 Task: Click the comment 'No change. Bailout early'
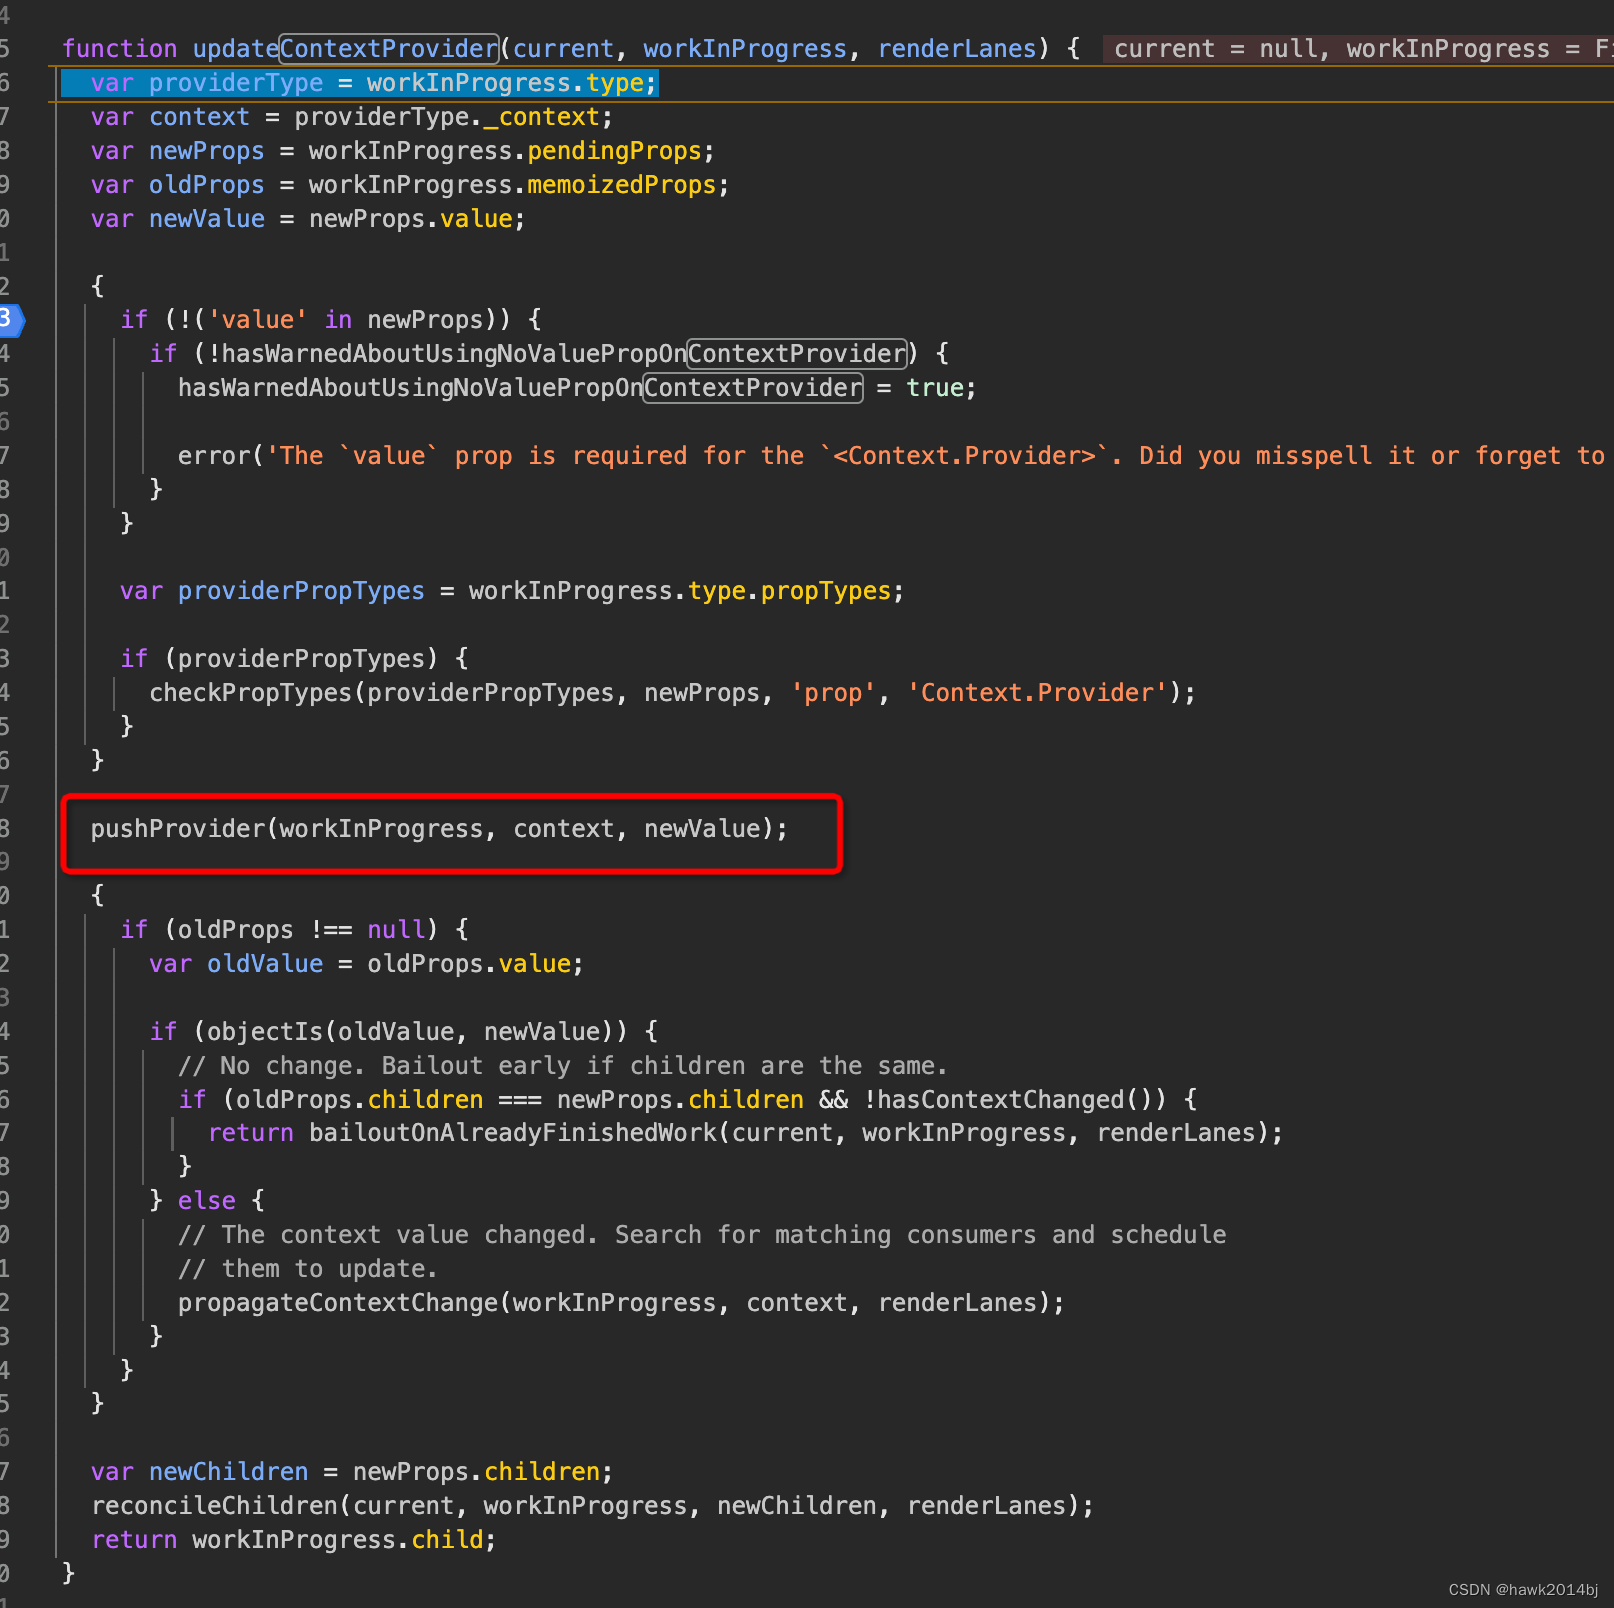point(562,1066)
